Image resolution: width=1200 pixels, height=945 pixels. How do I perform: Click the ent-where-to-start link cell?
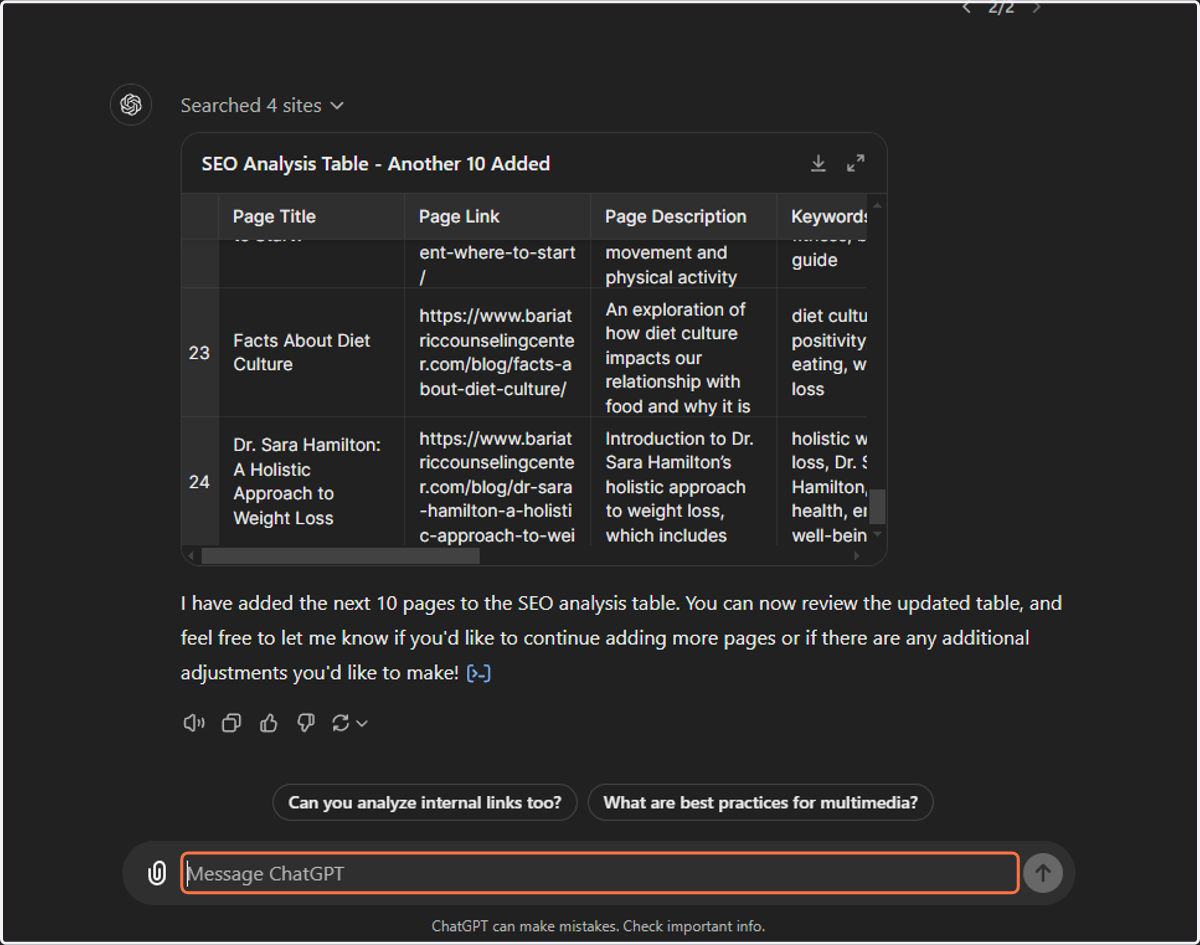[x=497, y=264]
